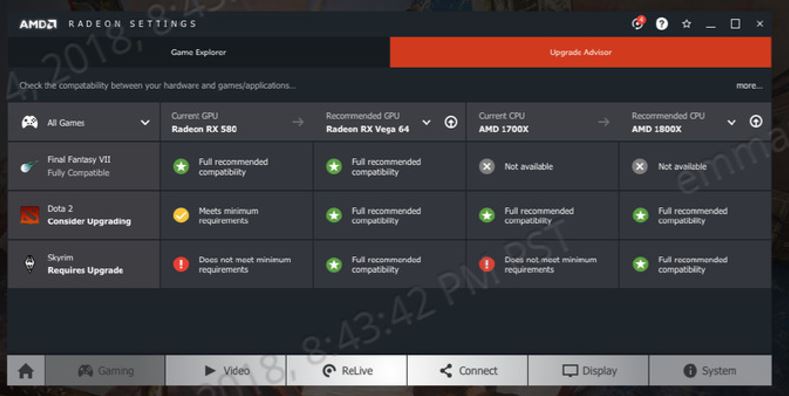Viewport: 789px width, 396px height.
Task: Click the favorites star icon in title bar
Action: click(x=686, y=24)
